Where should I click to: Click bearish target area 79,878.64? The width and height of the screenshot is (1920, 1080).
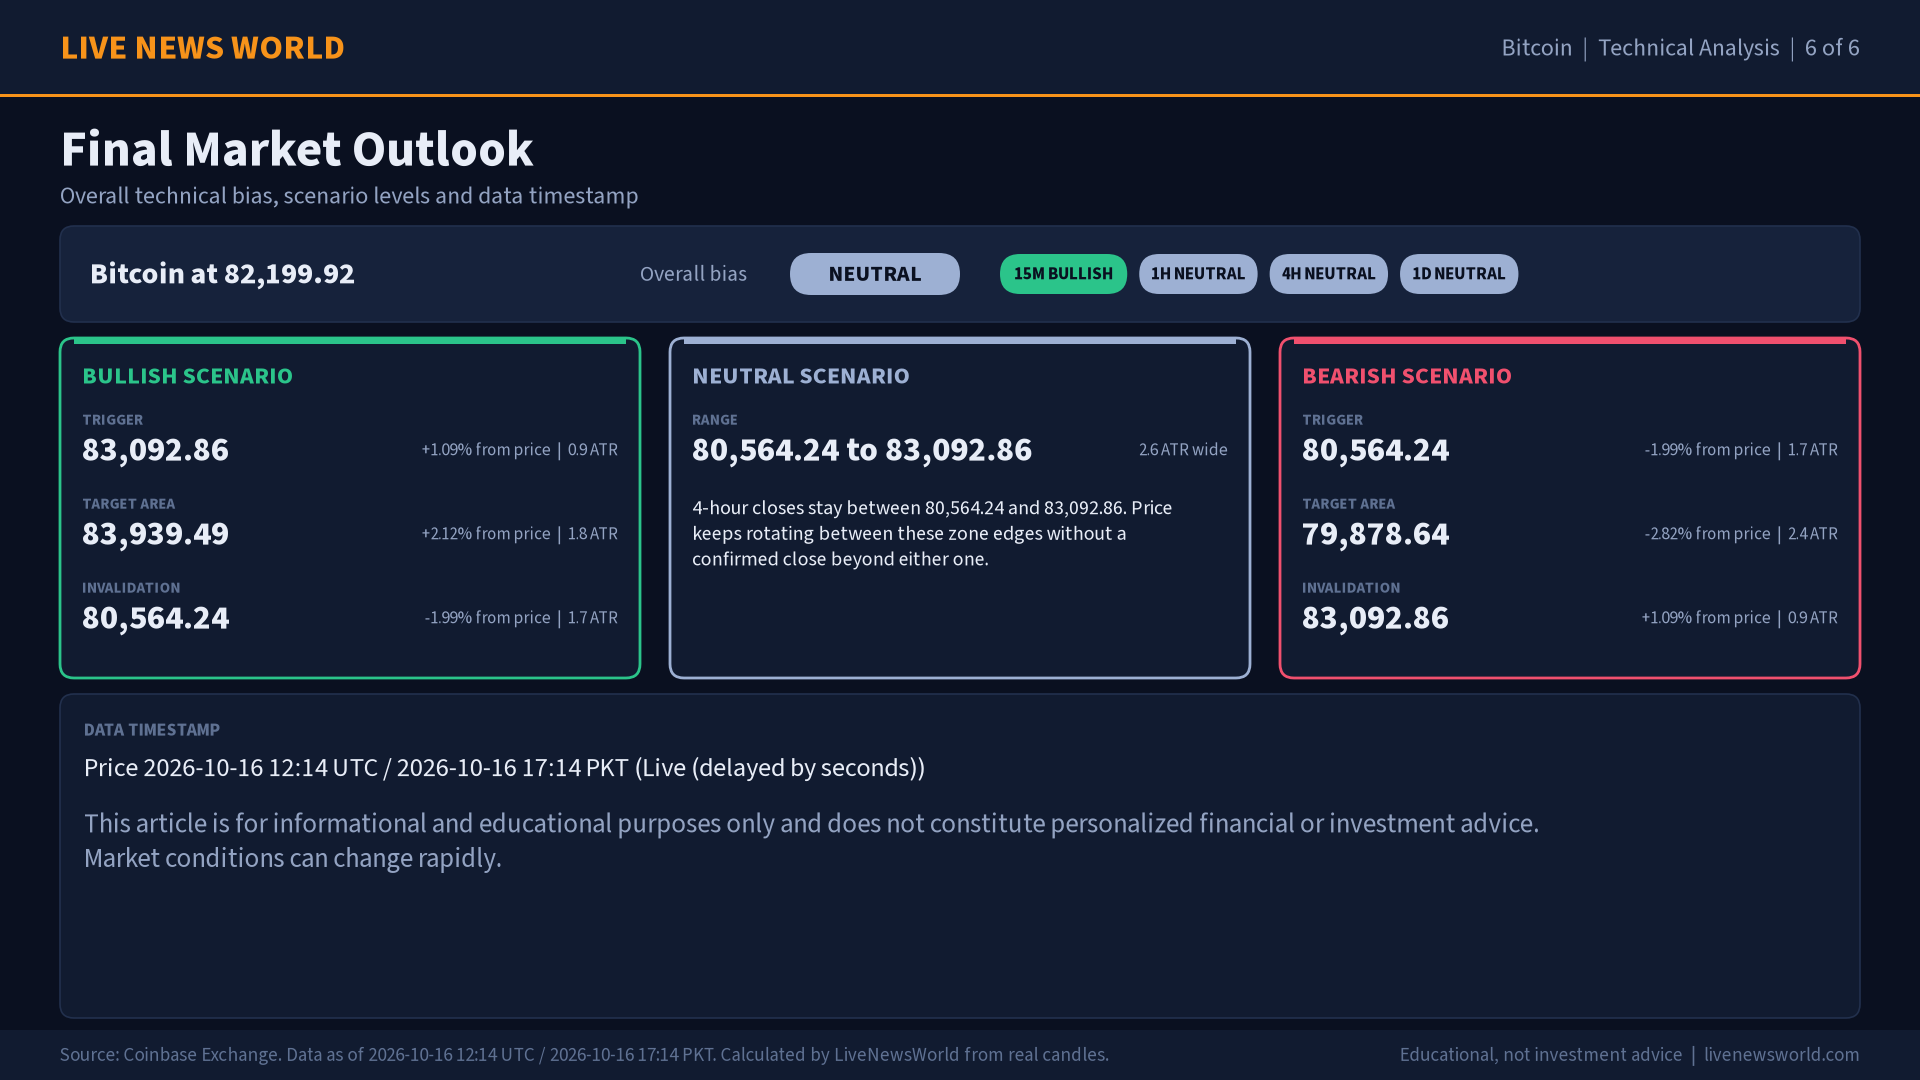(x=1376, y=534)
